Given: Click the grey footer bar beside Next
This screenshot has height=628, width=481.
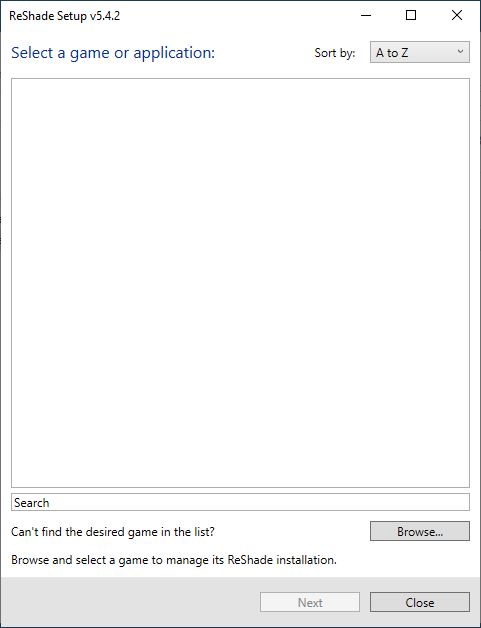Looking at the screenshot, I should (x=130, y=602).
